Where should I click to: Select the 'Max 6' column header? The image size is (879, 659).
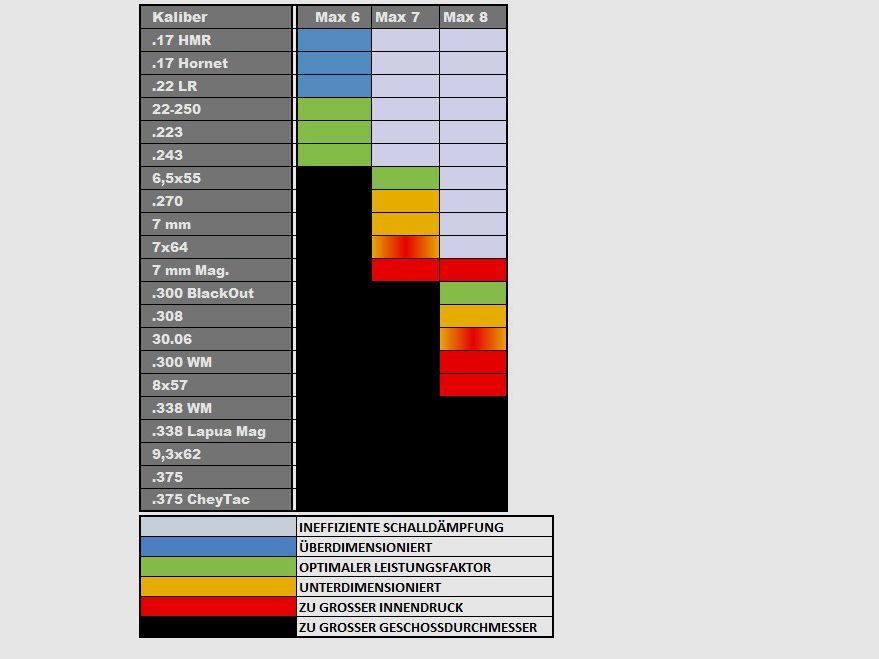click(334, 17)
